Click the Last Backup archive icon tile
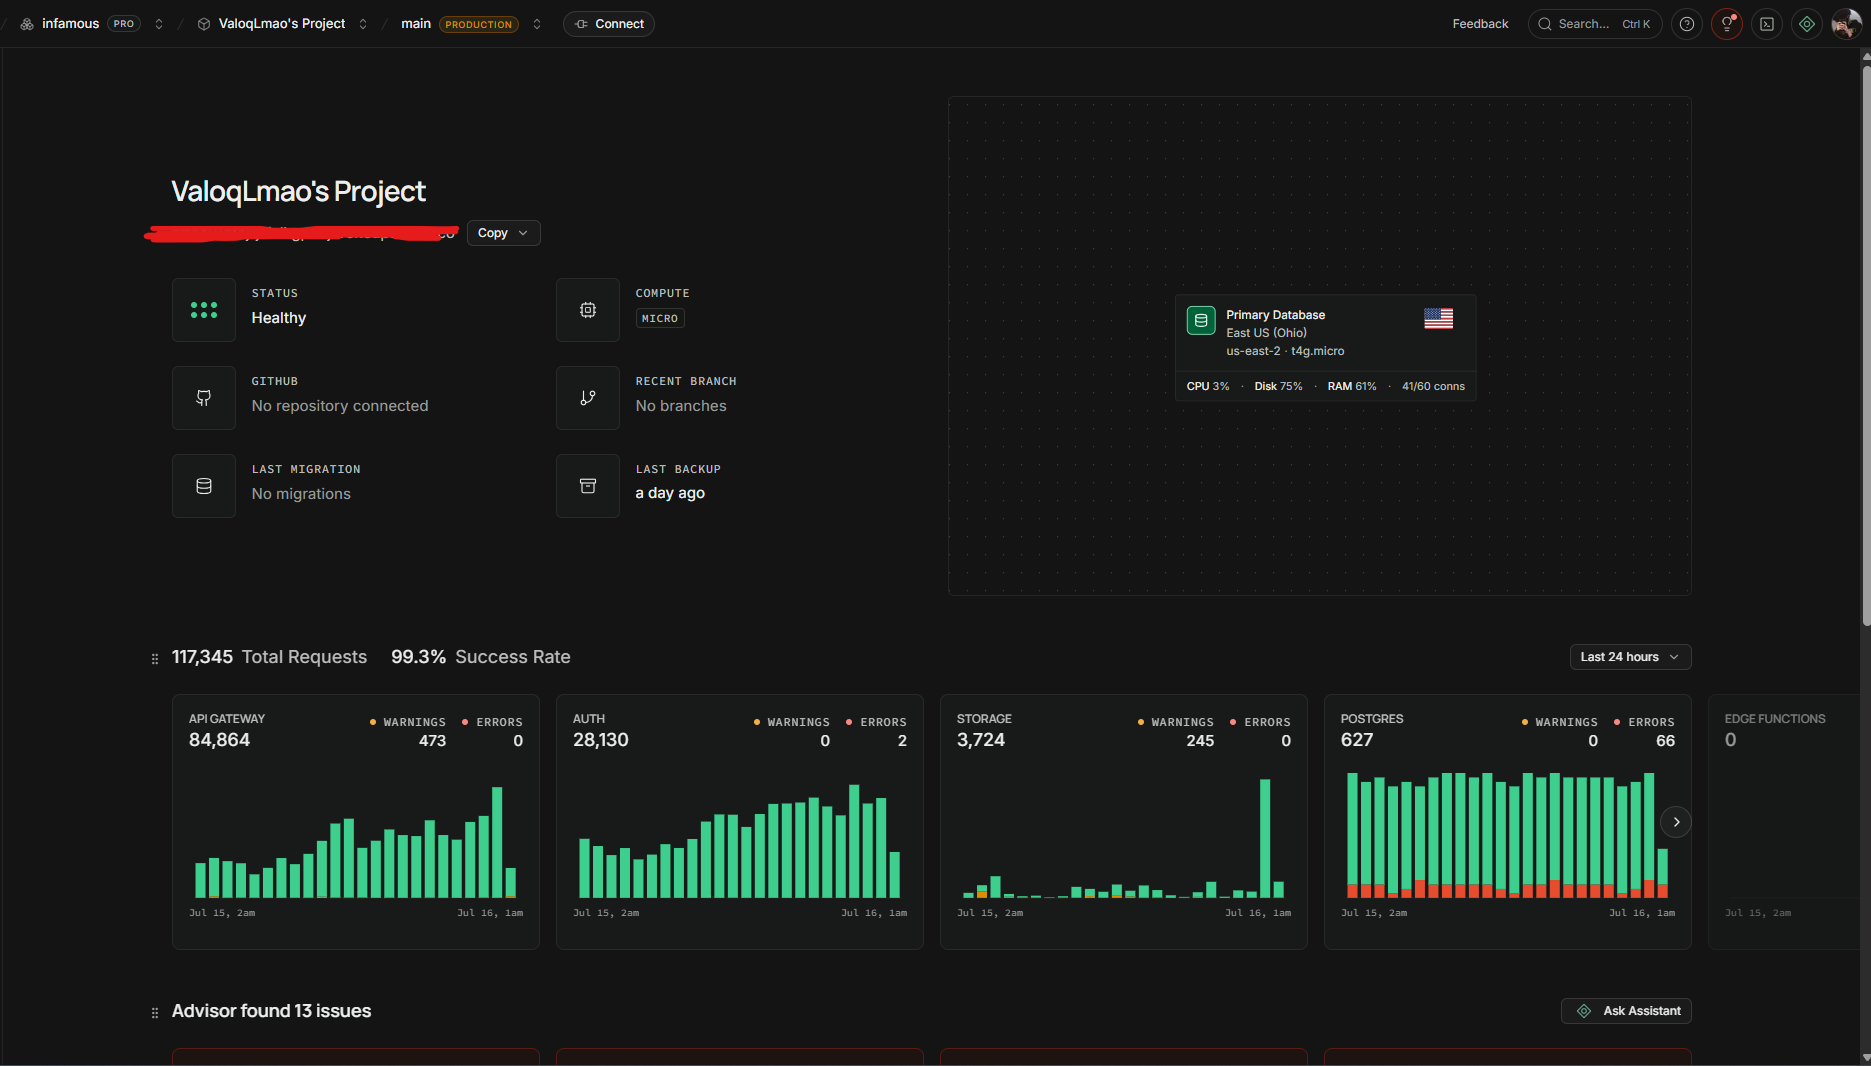1871x1066 pixels. coord(588,486)
